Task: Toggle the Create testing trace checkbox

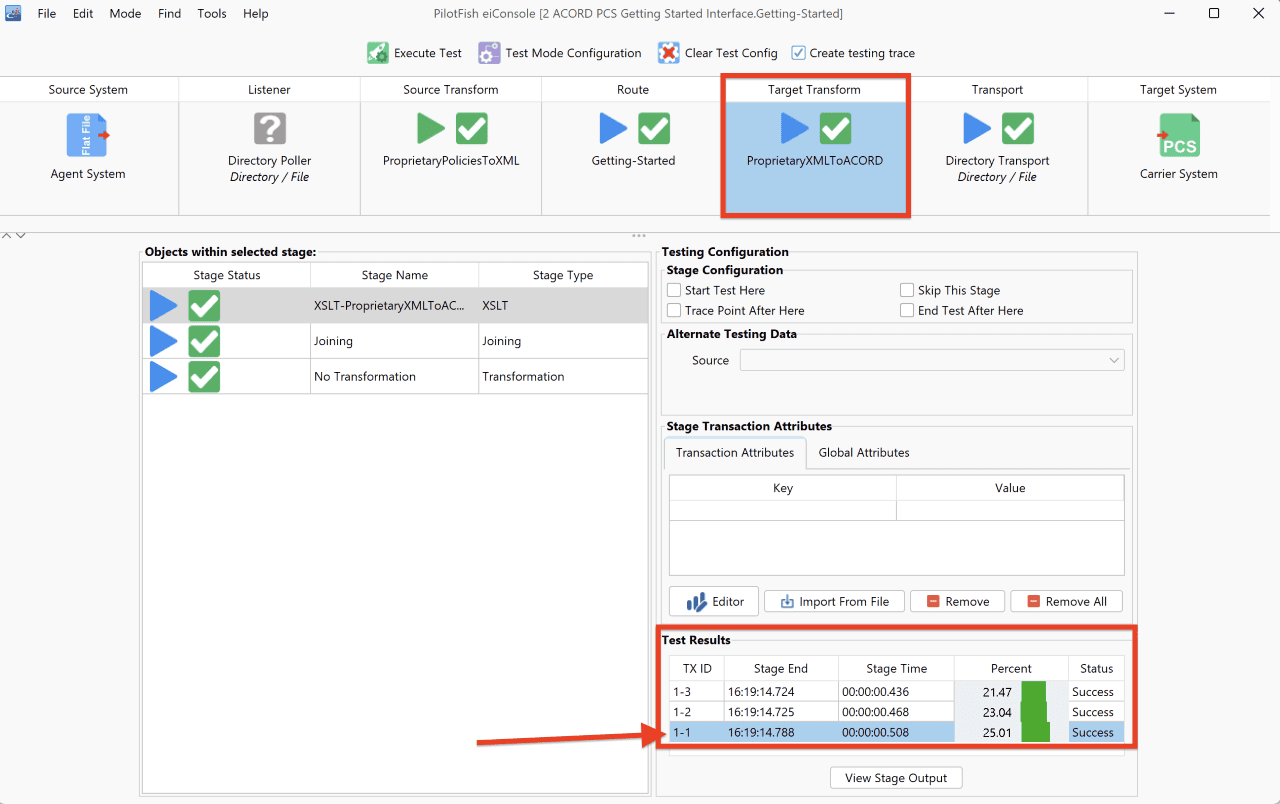Action: (x=798, y=53)
